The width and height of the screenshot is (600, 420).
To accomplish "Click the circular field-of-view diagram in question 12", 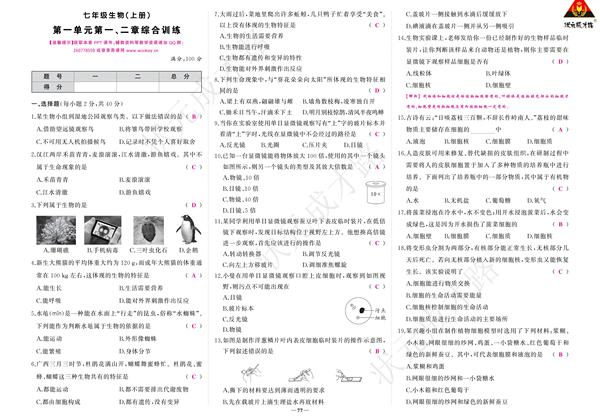I will [x=358, y=311].
